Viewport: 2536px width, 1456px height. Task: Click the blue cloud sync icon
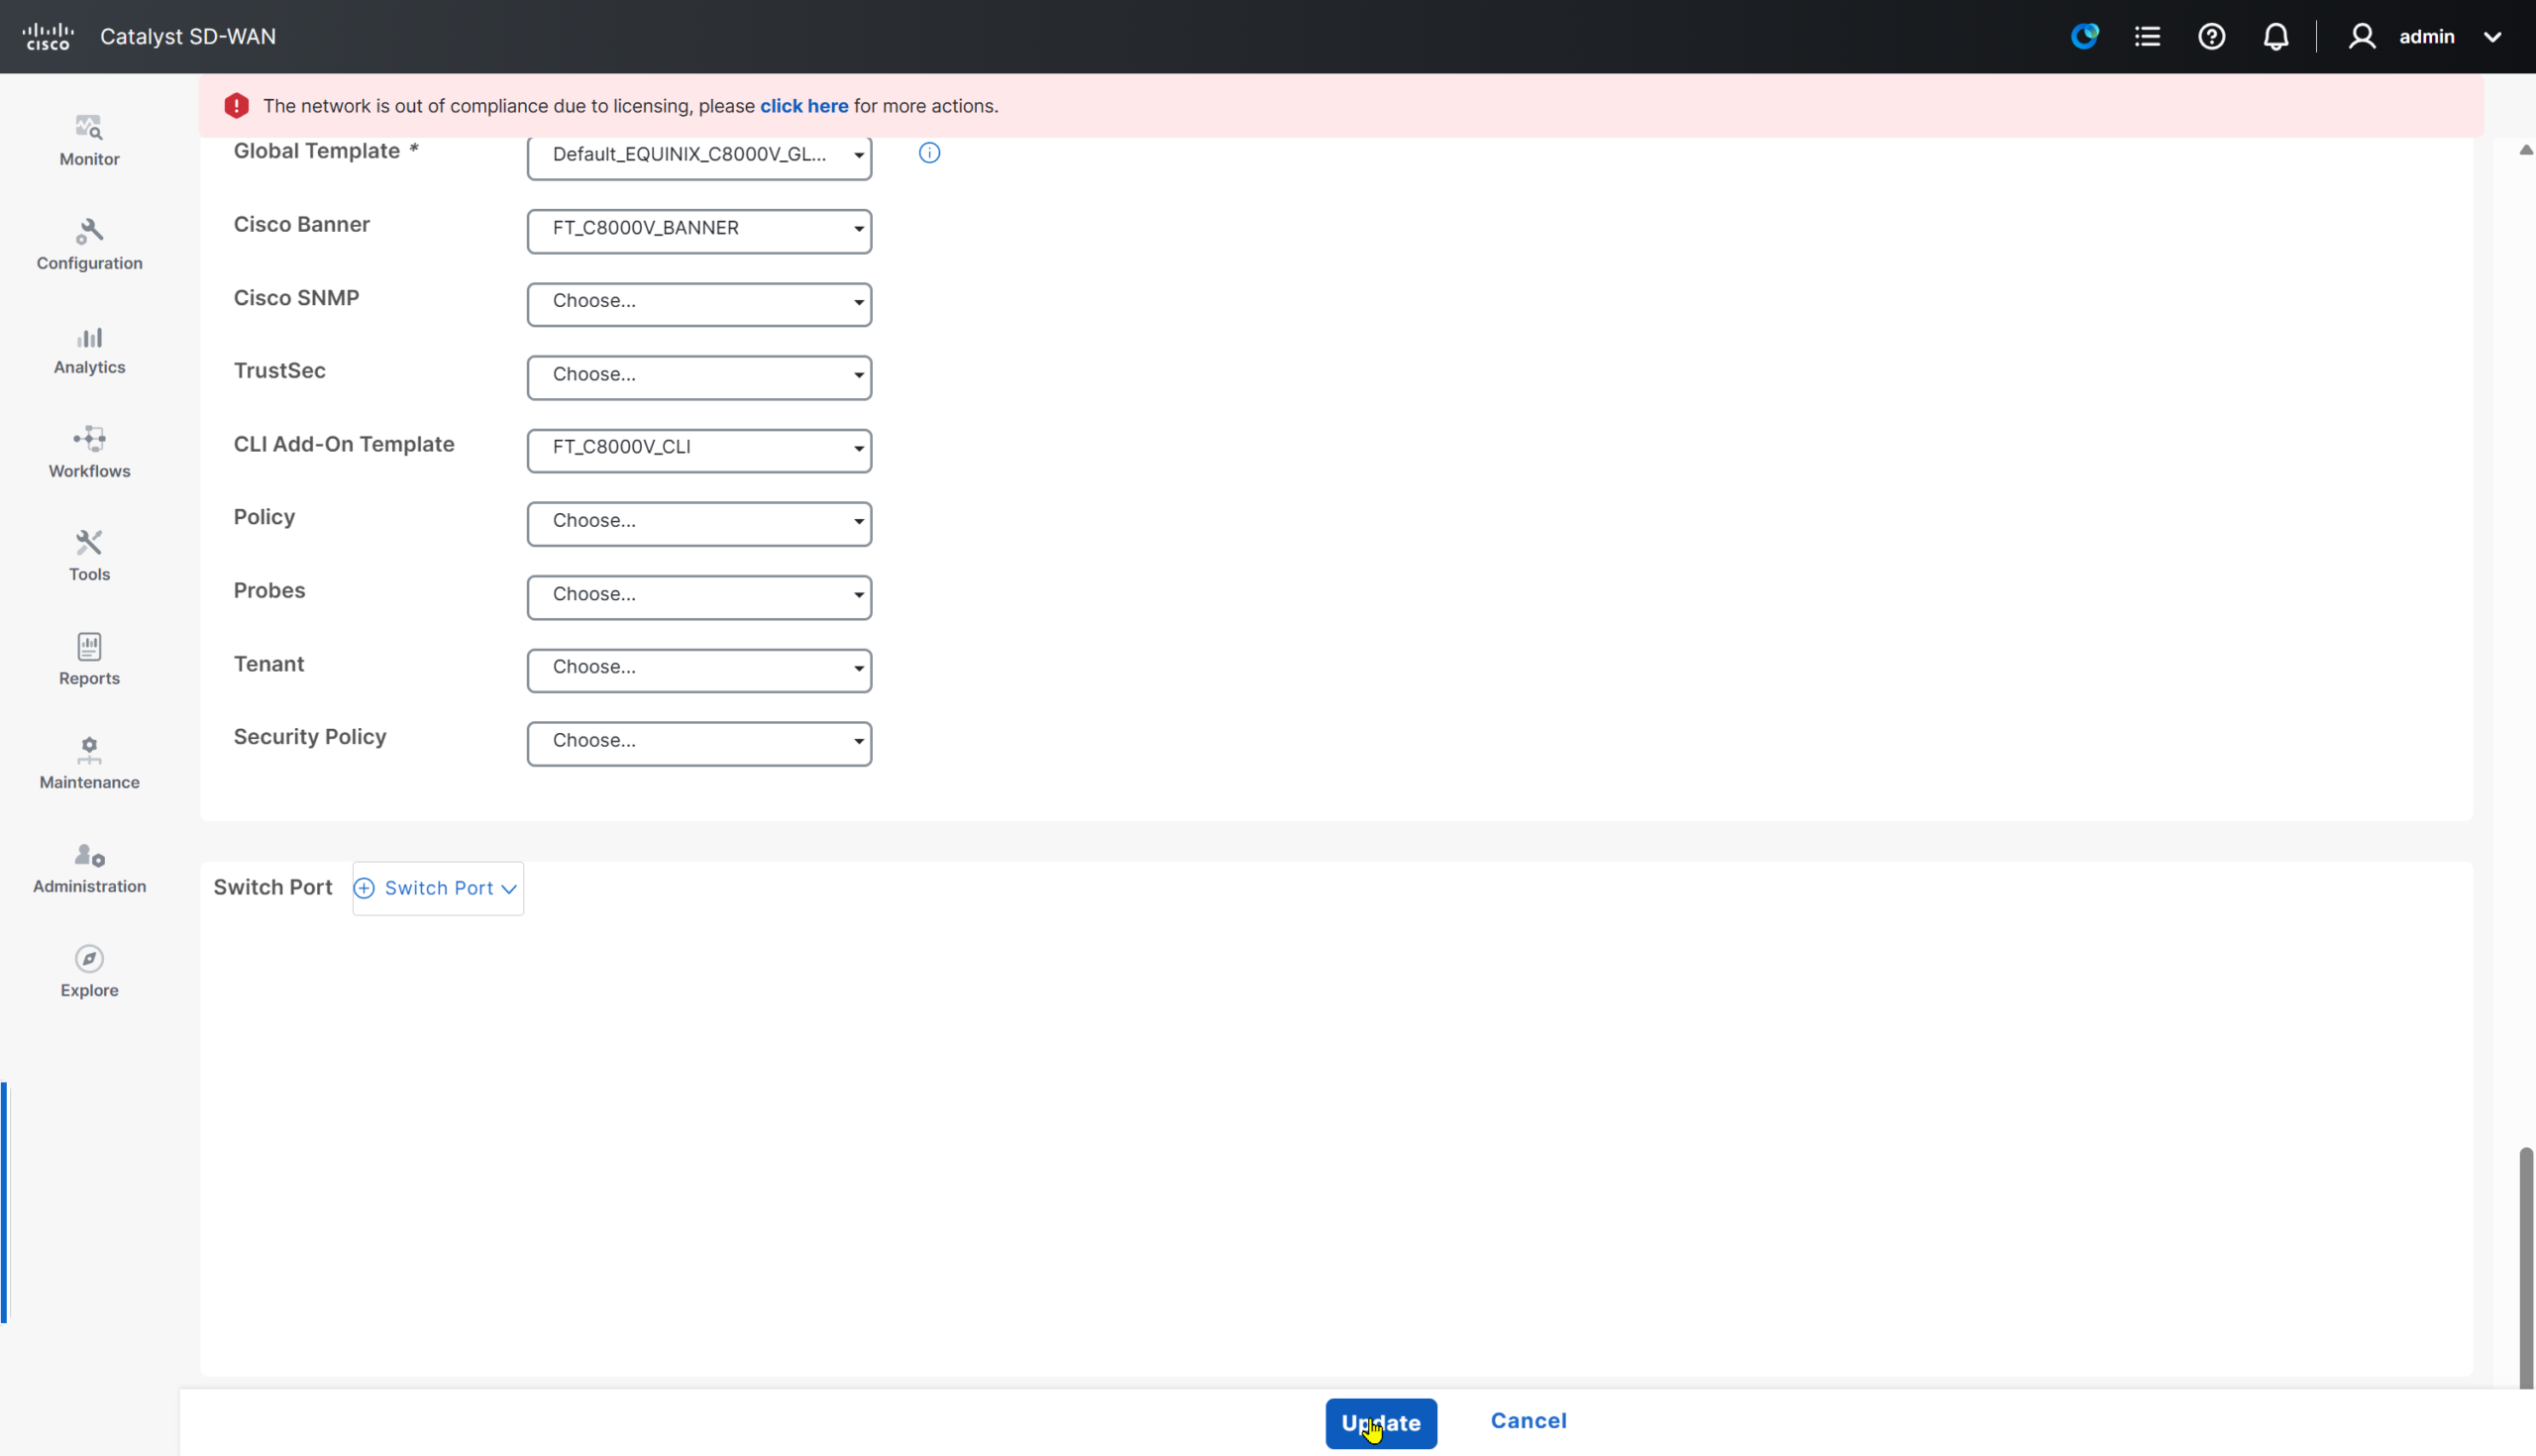click(2084, 37)
